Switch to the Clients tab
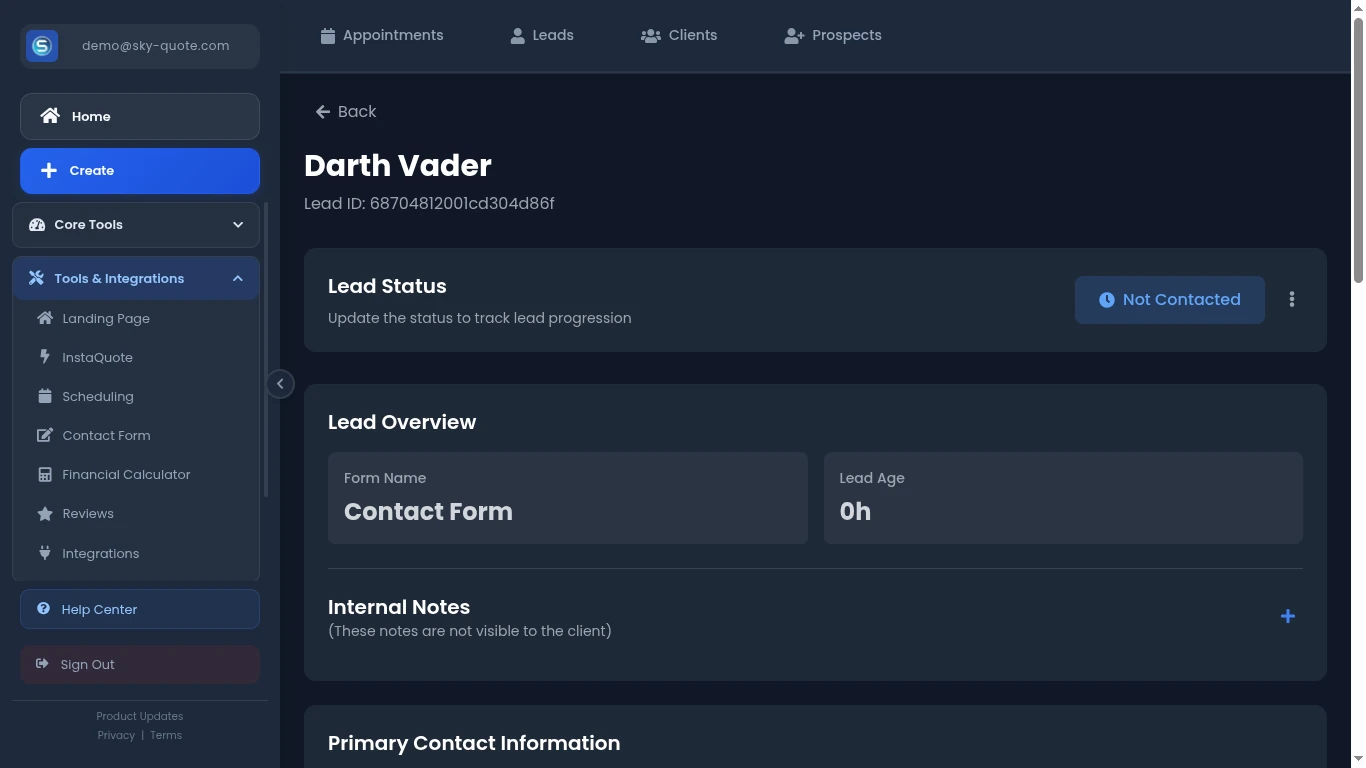The image size is (1366, 768). pyautogui.click(x=679, y=36)
